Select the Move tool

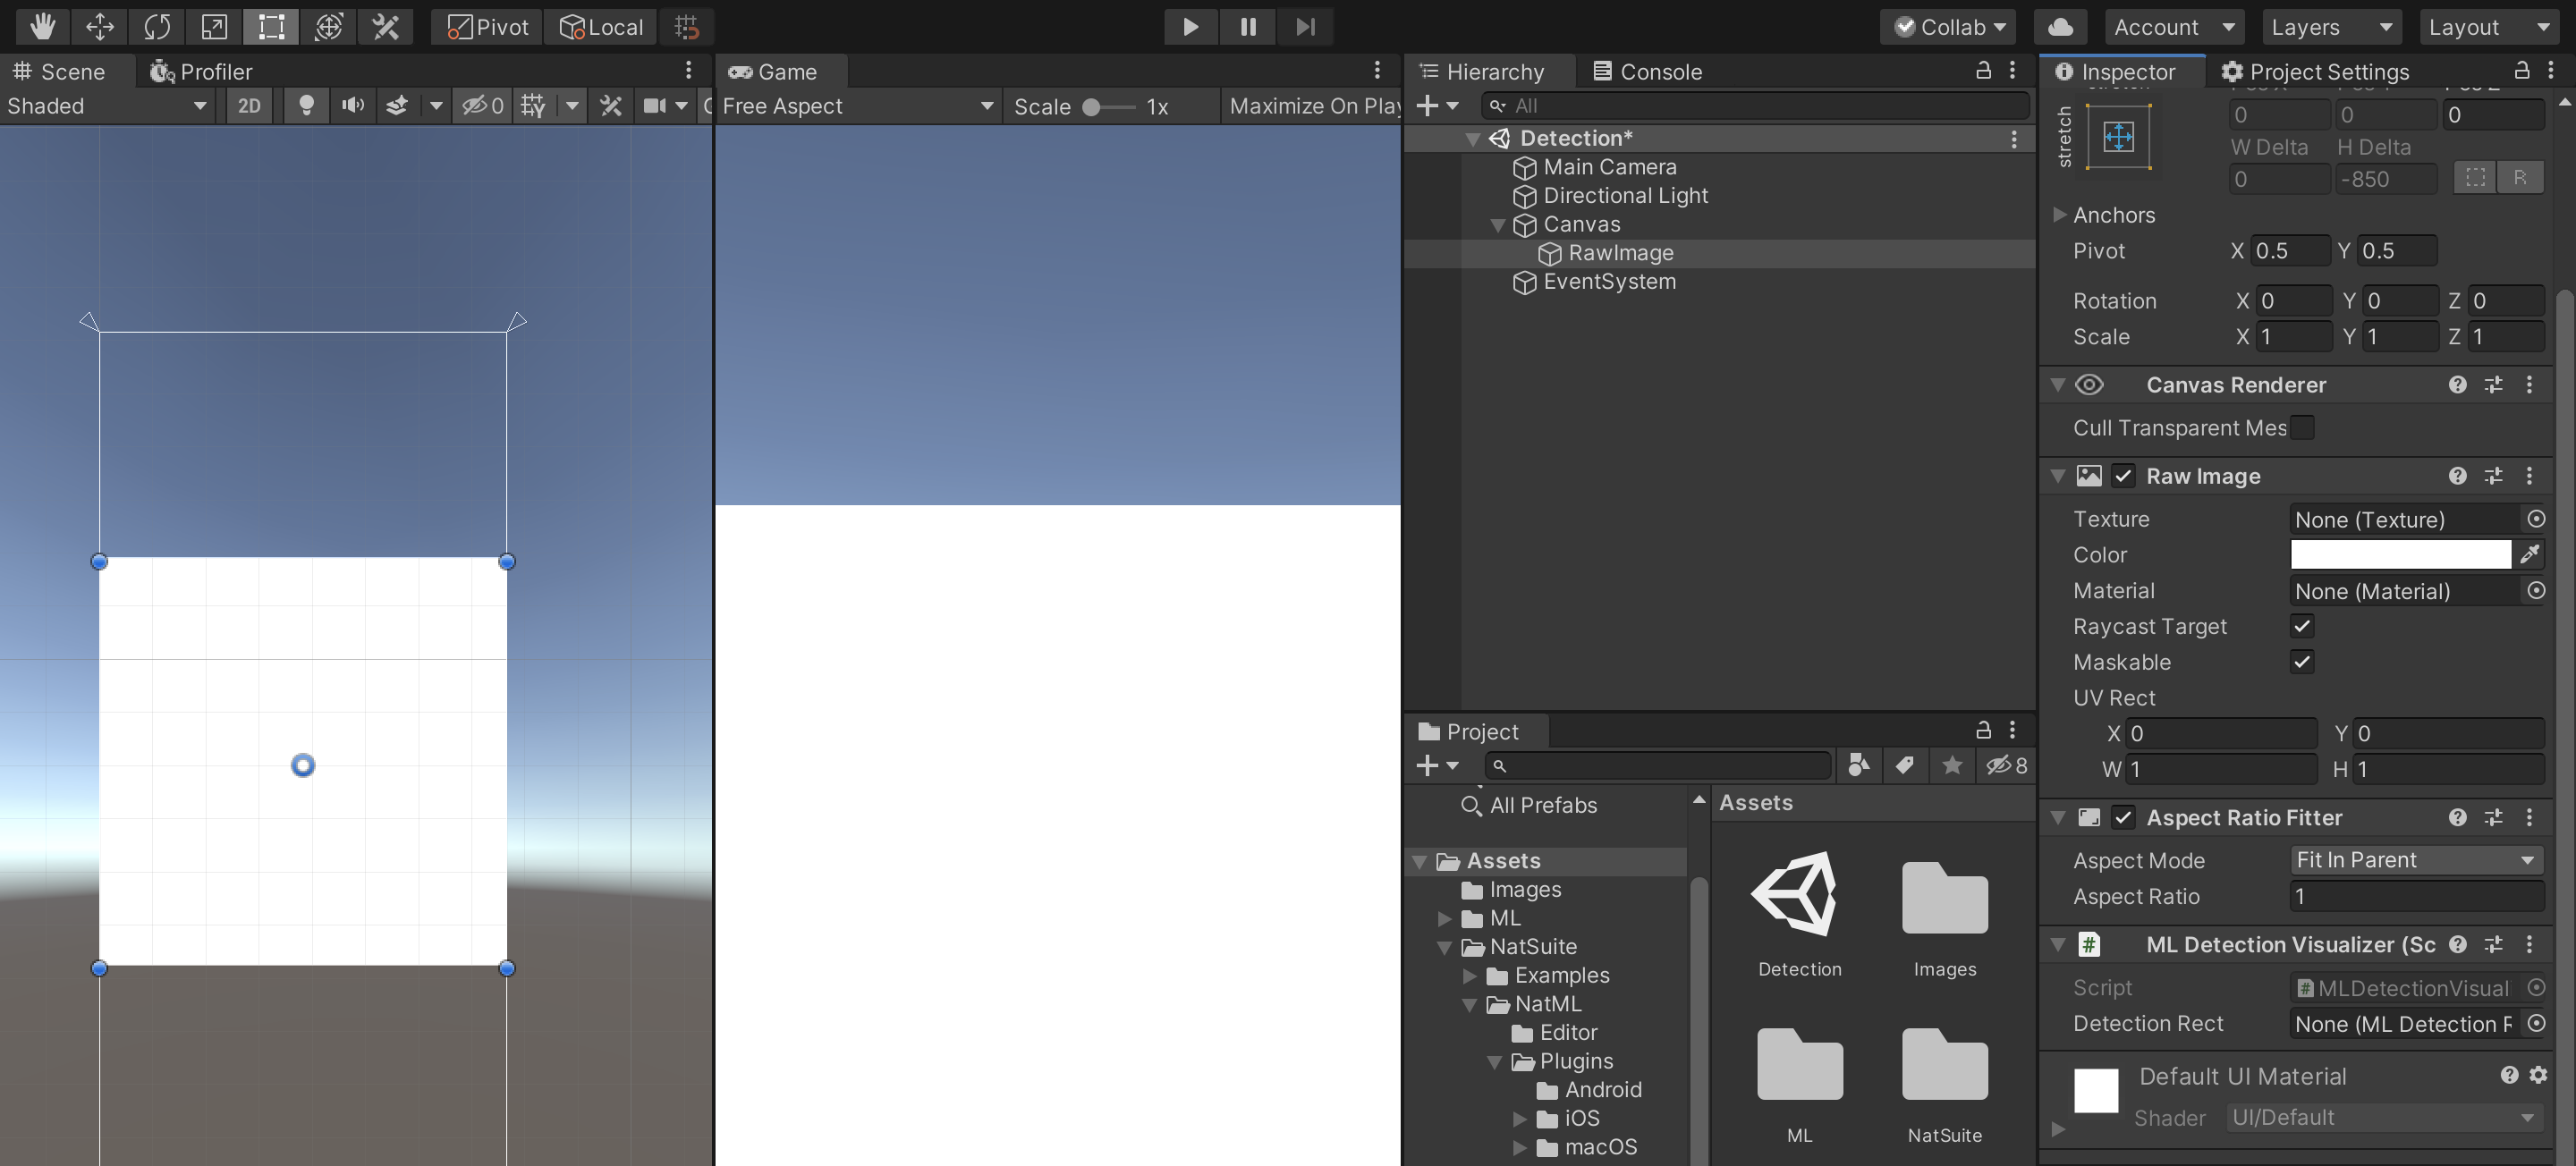click(99, 26)
